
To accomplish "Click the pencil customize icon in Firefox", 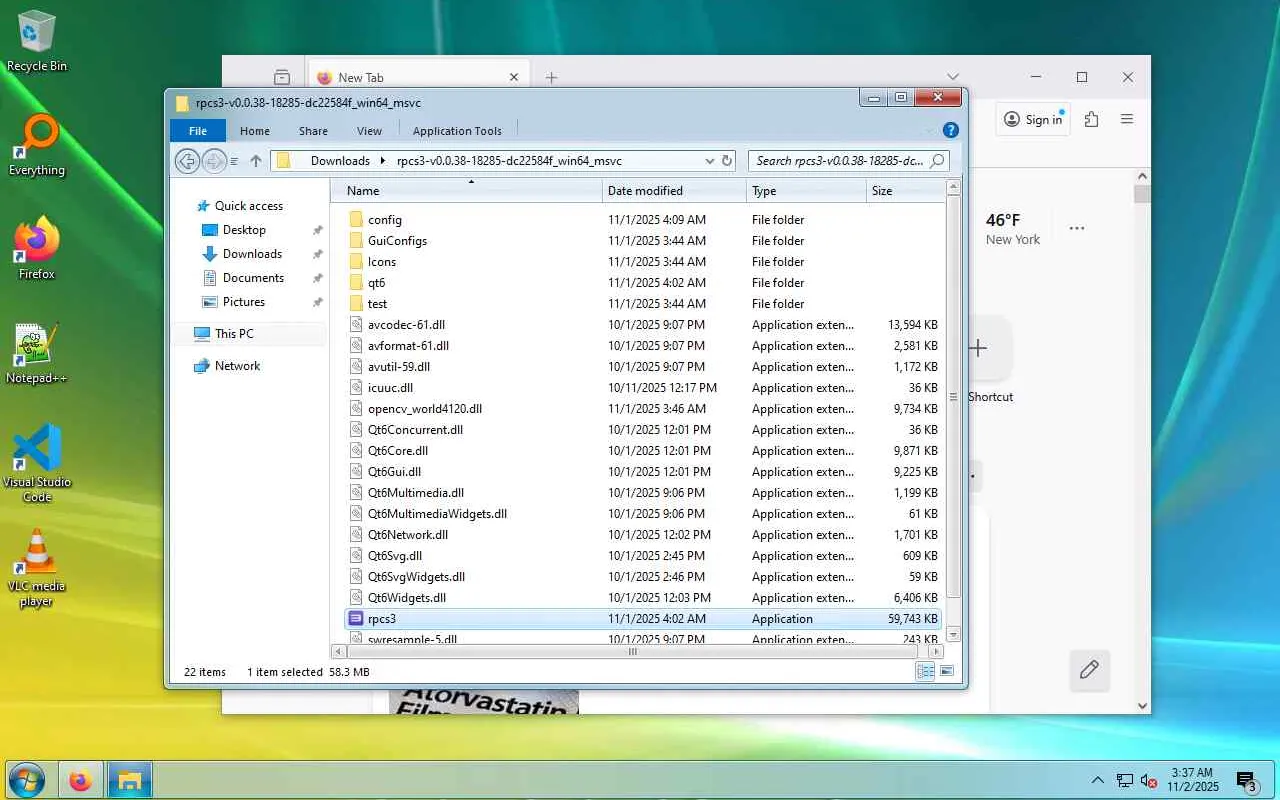I will [1089, 670].
